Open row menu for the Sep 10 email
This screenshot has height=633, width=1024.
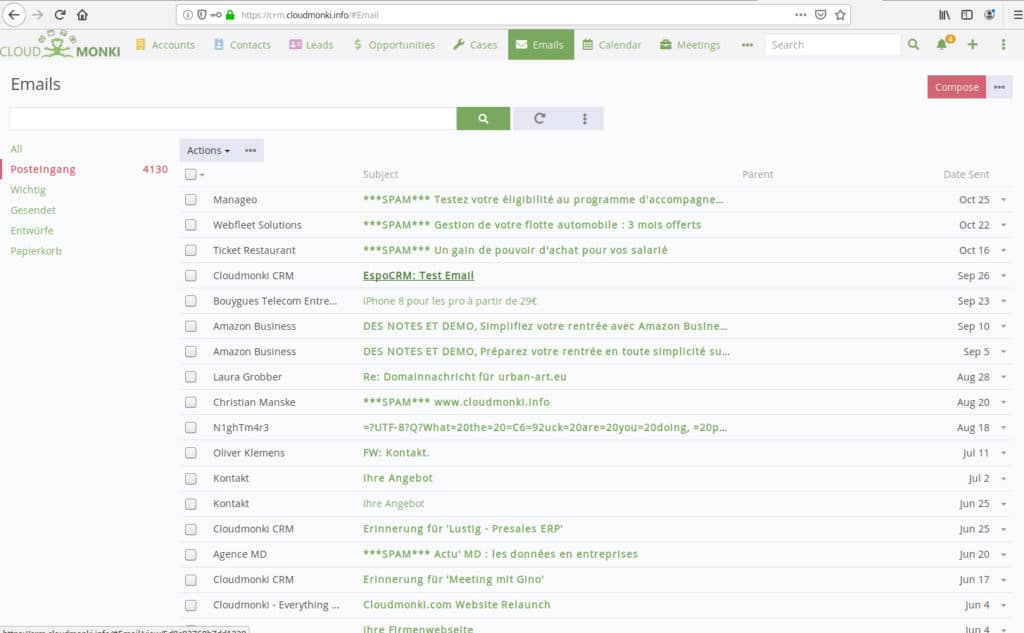pyautogui.click(x=1003, y=326)
